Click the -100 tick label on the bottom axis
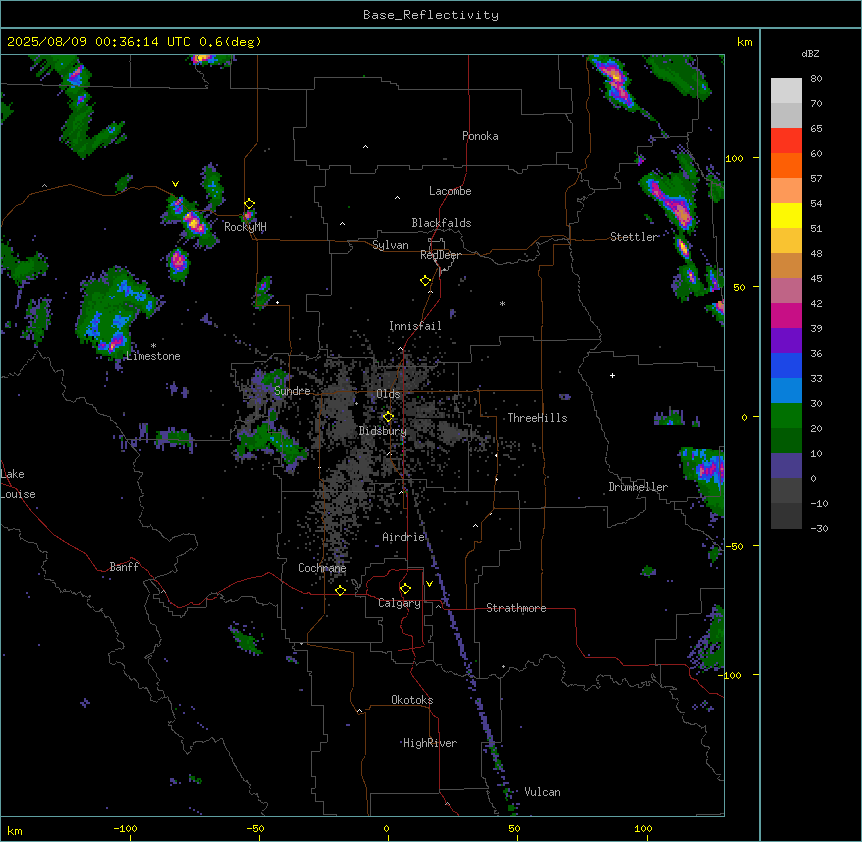 [x=125, y=828]
